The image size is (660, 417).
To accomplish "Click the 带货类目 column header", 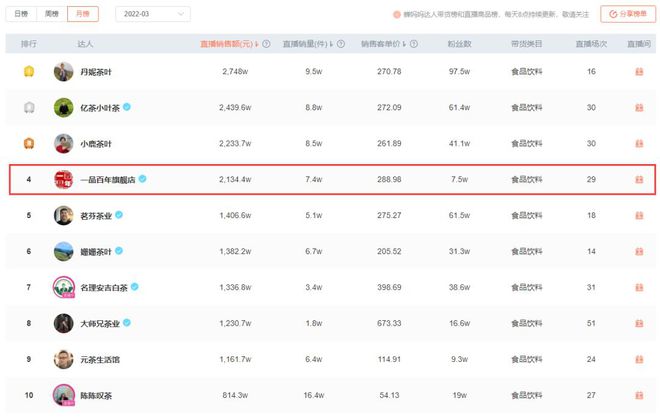I will (526, 44).
